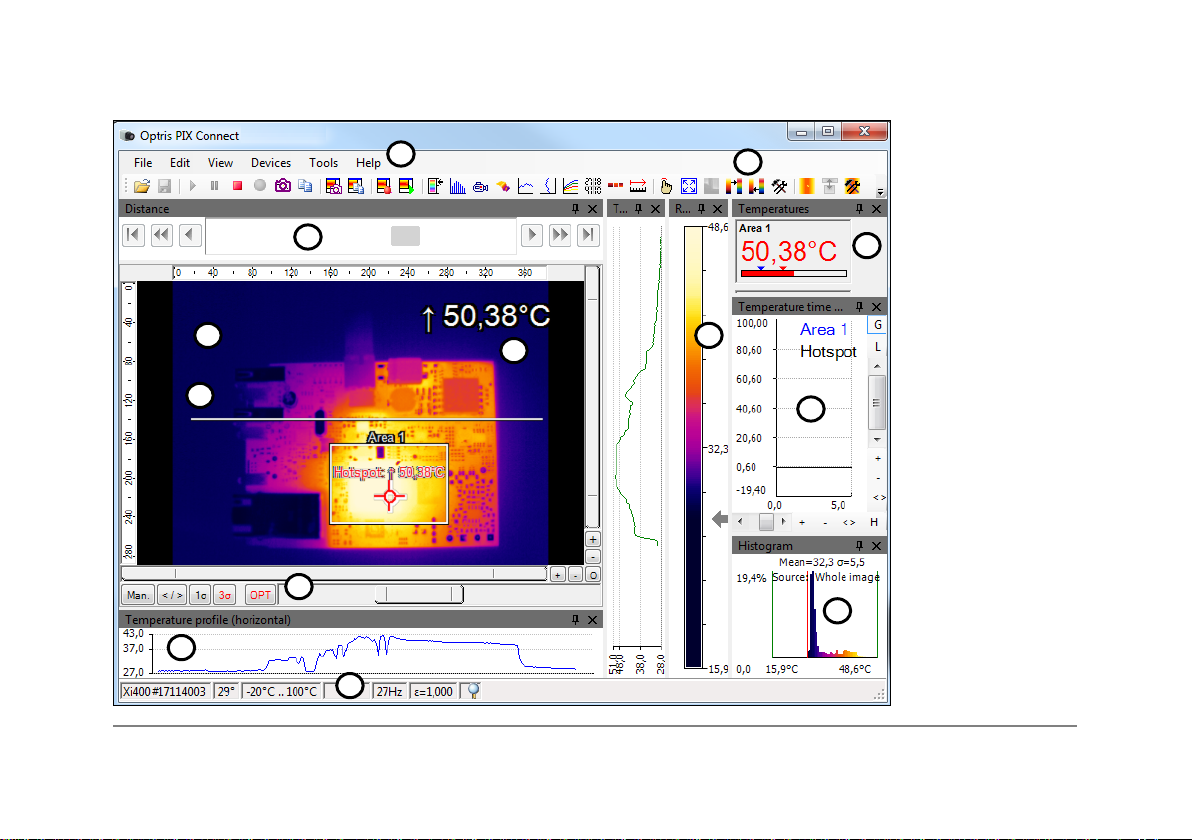Viewport: 1192px width, 840px height.
Task: Toggle the 3σ scaling button
Action: [x=224, y=595]
